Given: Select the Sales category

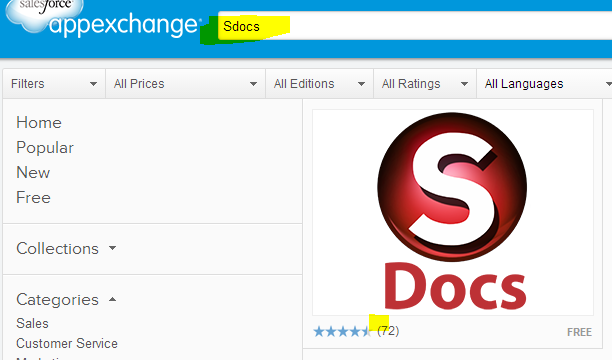Looking at the screenshot, I should pos(32,323).
